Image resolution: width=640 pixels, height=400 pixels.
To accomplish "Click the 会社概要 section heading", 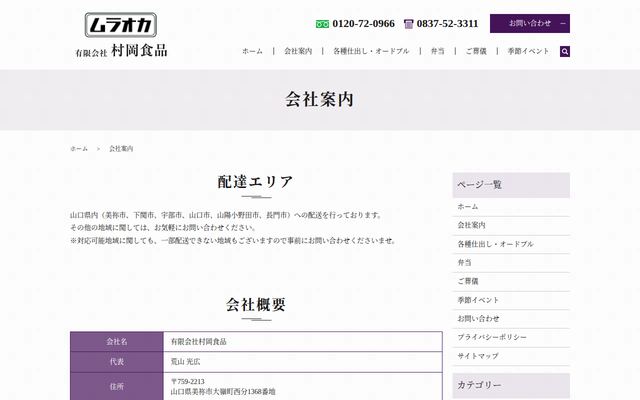I will 256,304.
